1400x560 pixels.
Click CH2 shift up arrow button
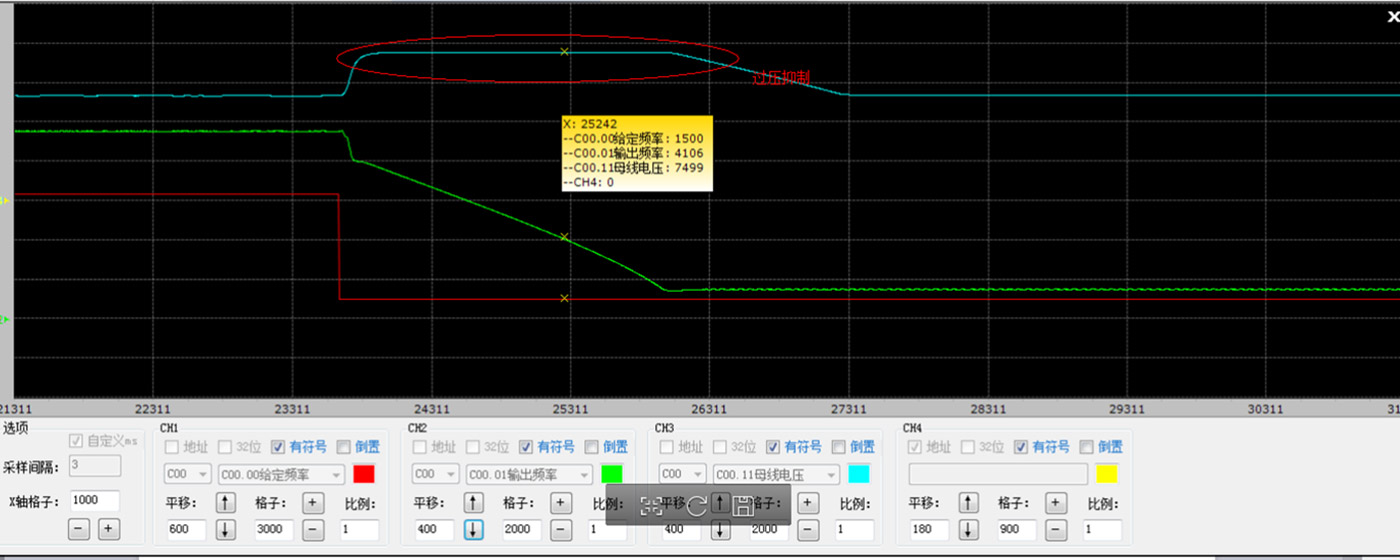coord(474,503)
